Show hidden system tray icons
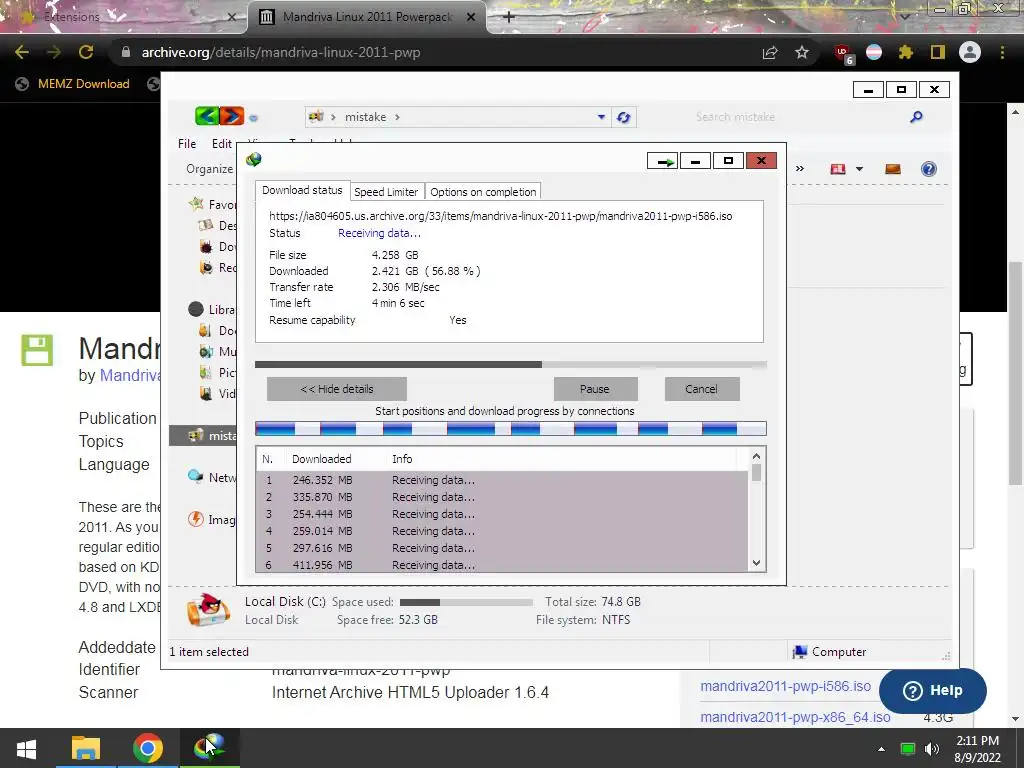1024x768 pixels. tap(881, 749)
